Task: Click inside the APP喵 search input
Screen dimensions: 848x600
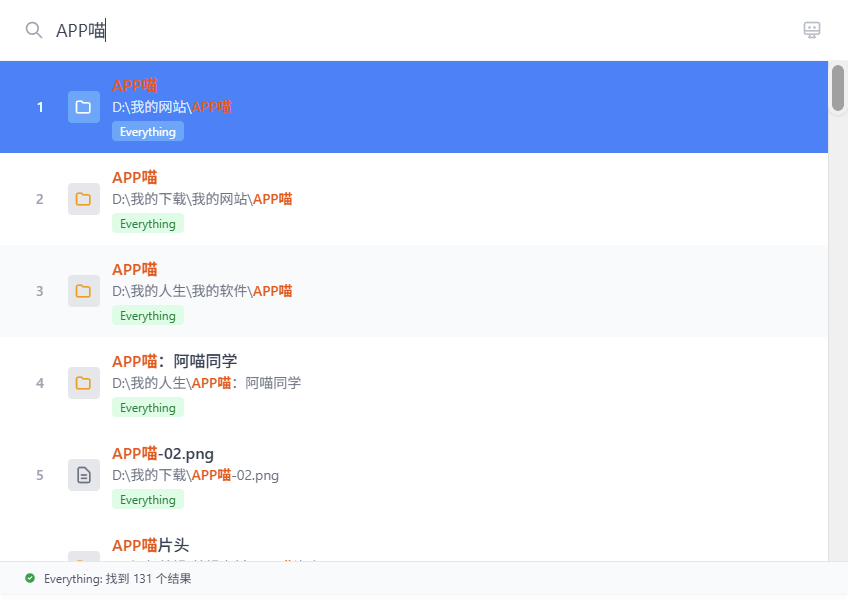Action: pos(200,30)
